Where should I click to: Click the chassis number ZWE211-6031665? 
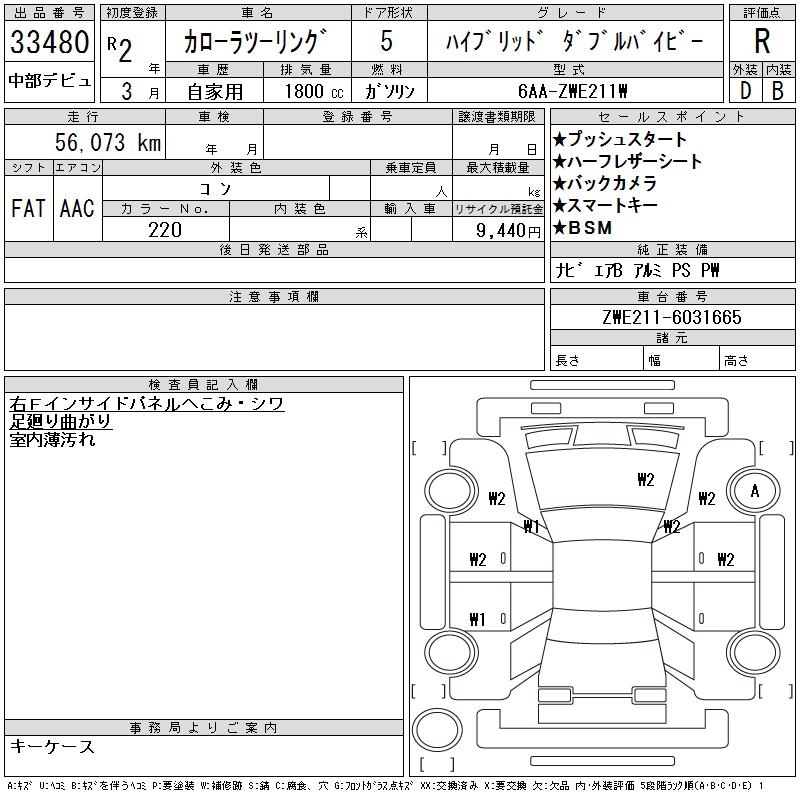(x=672, y=317)
